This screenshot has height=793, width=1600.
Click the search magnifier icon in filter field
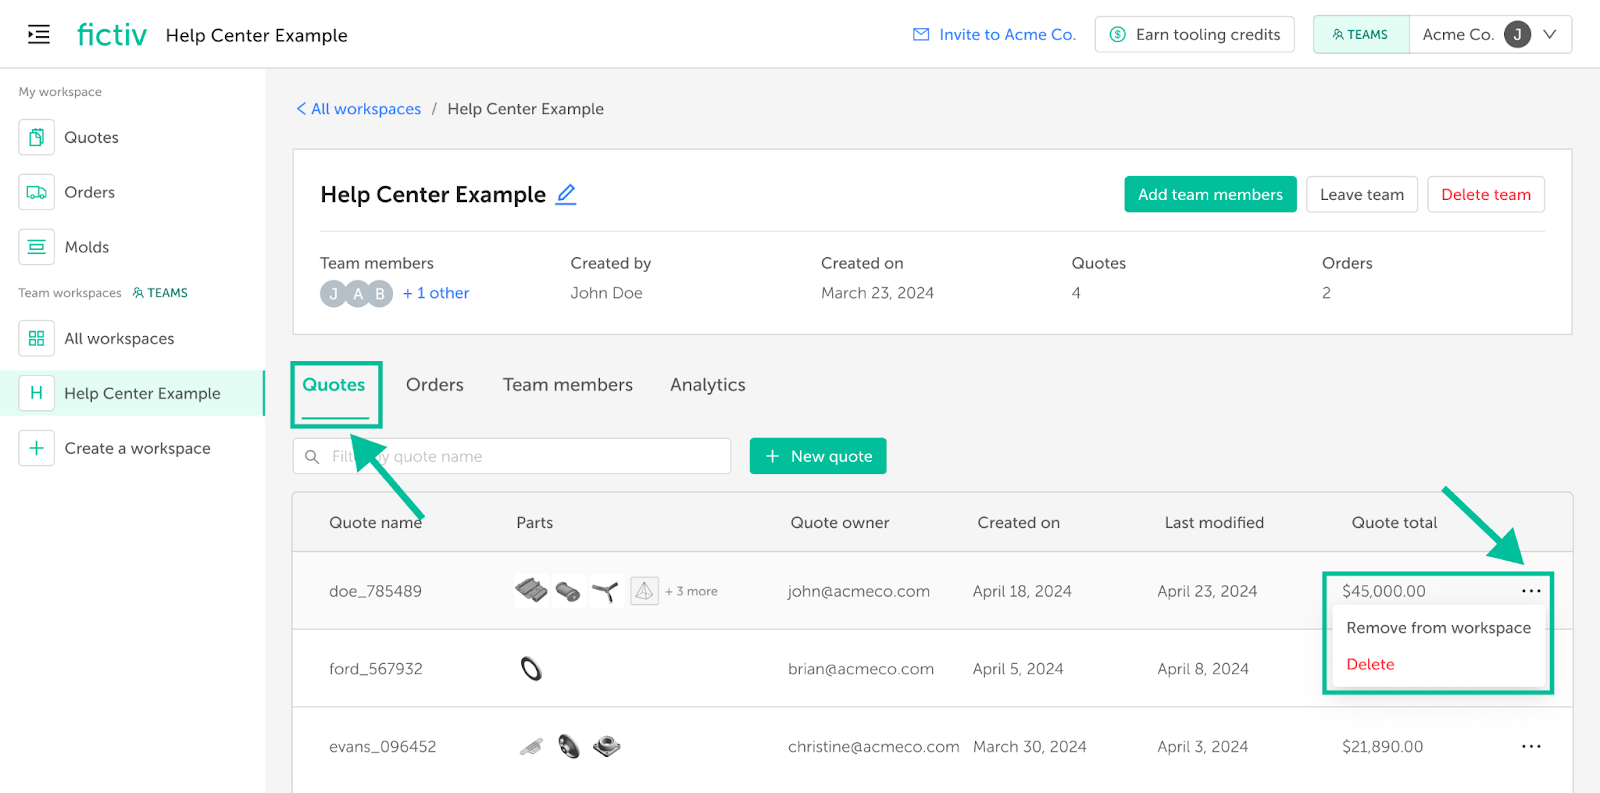312,457
